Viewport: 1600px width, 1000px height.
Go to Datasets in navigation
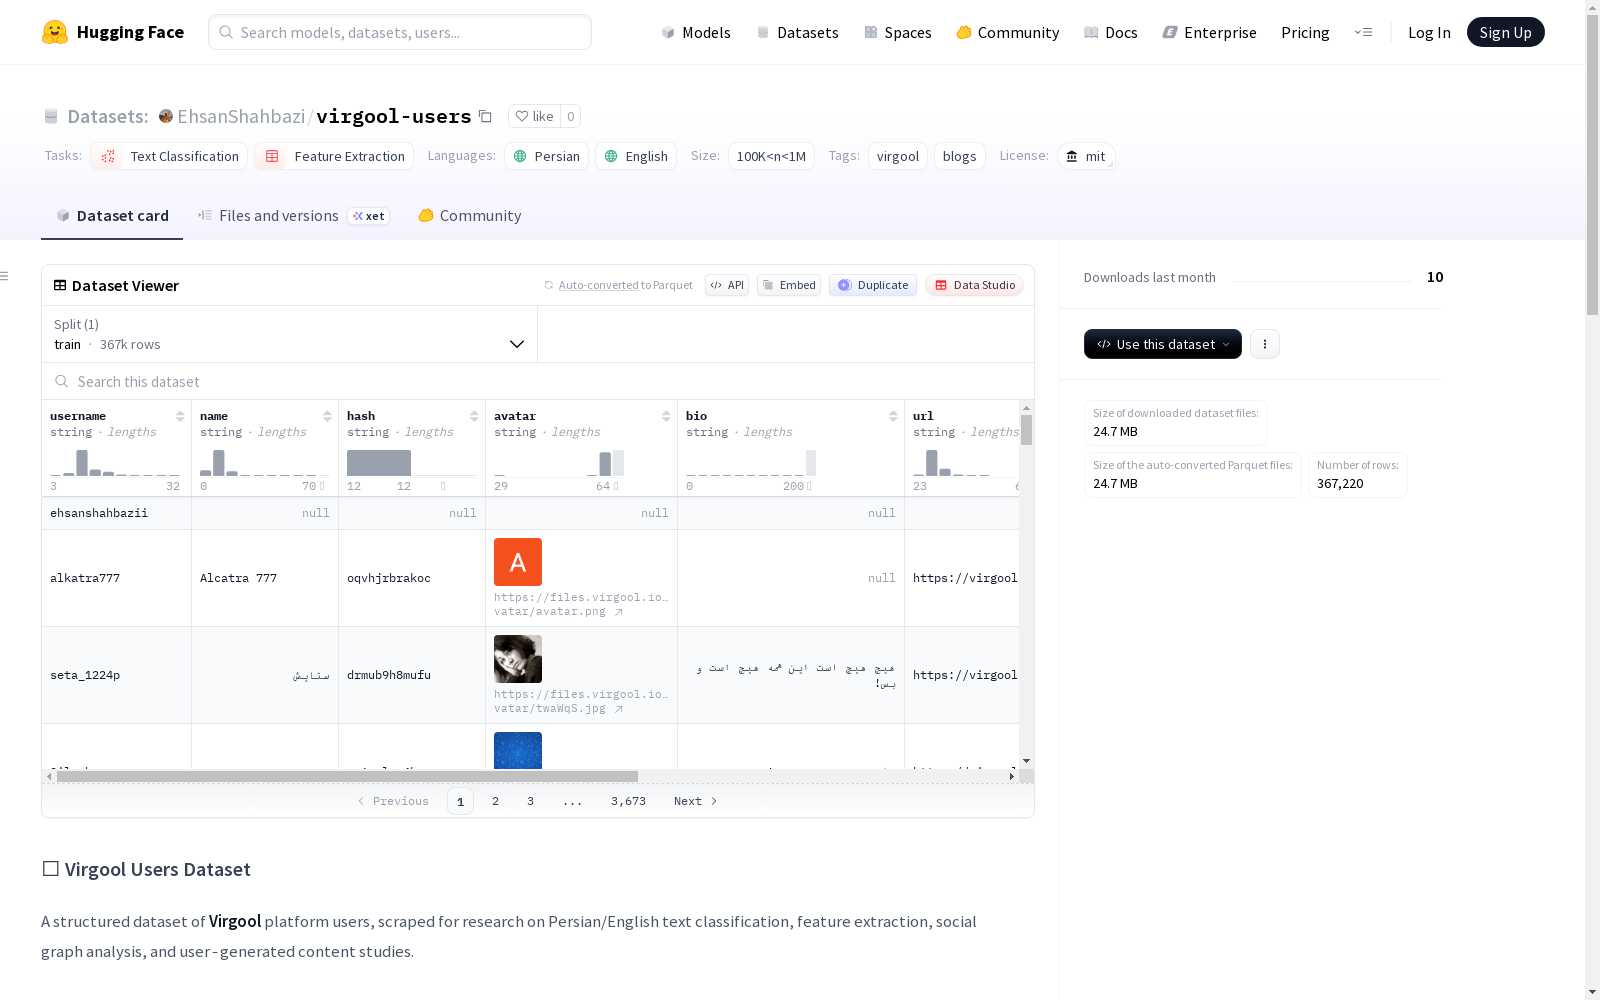[797, 32]
